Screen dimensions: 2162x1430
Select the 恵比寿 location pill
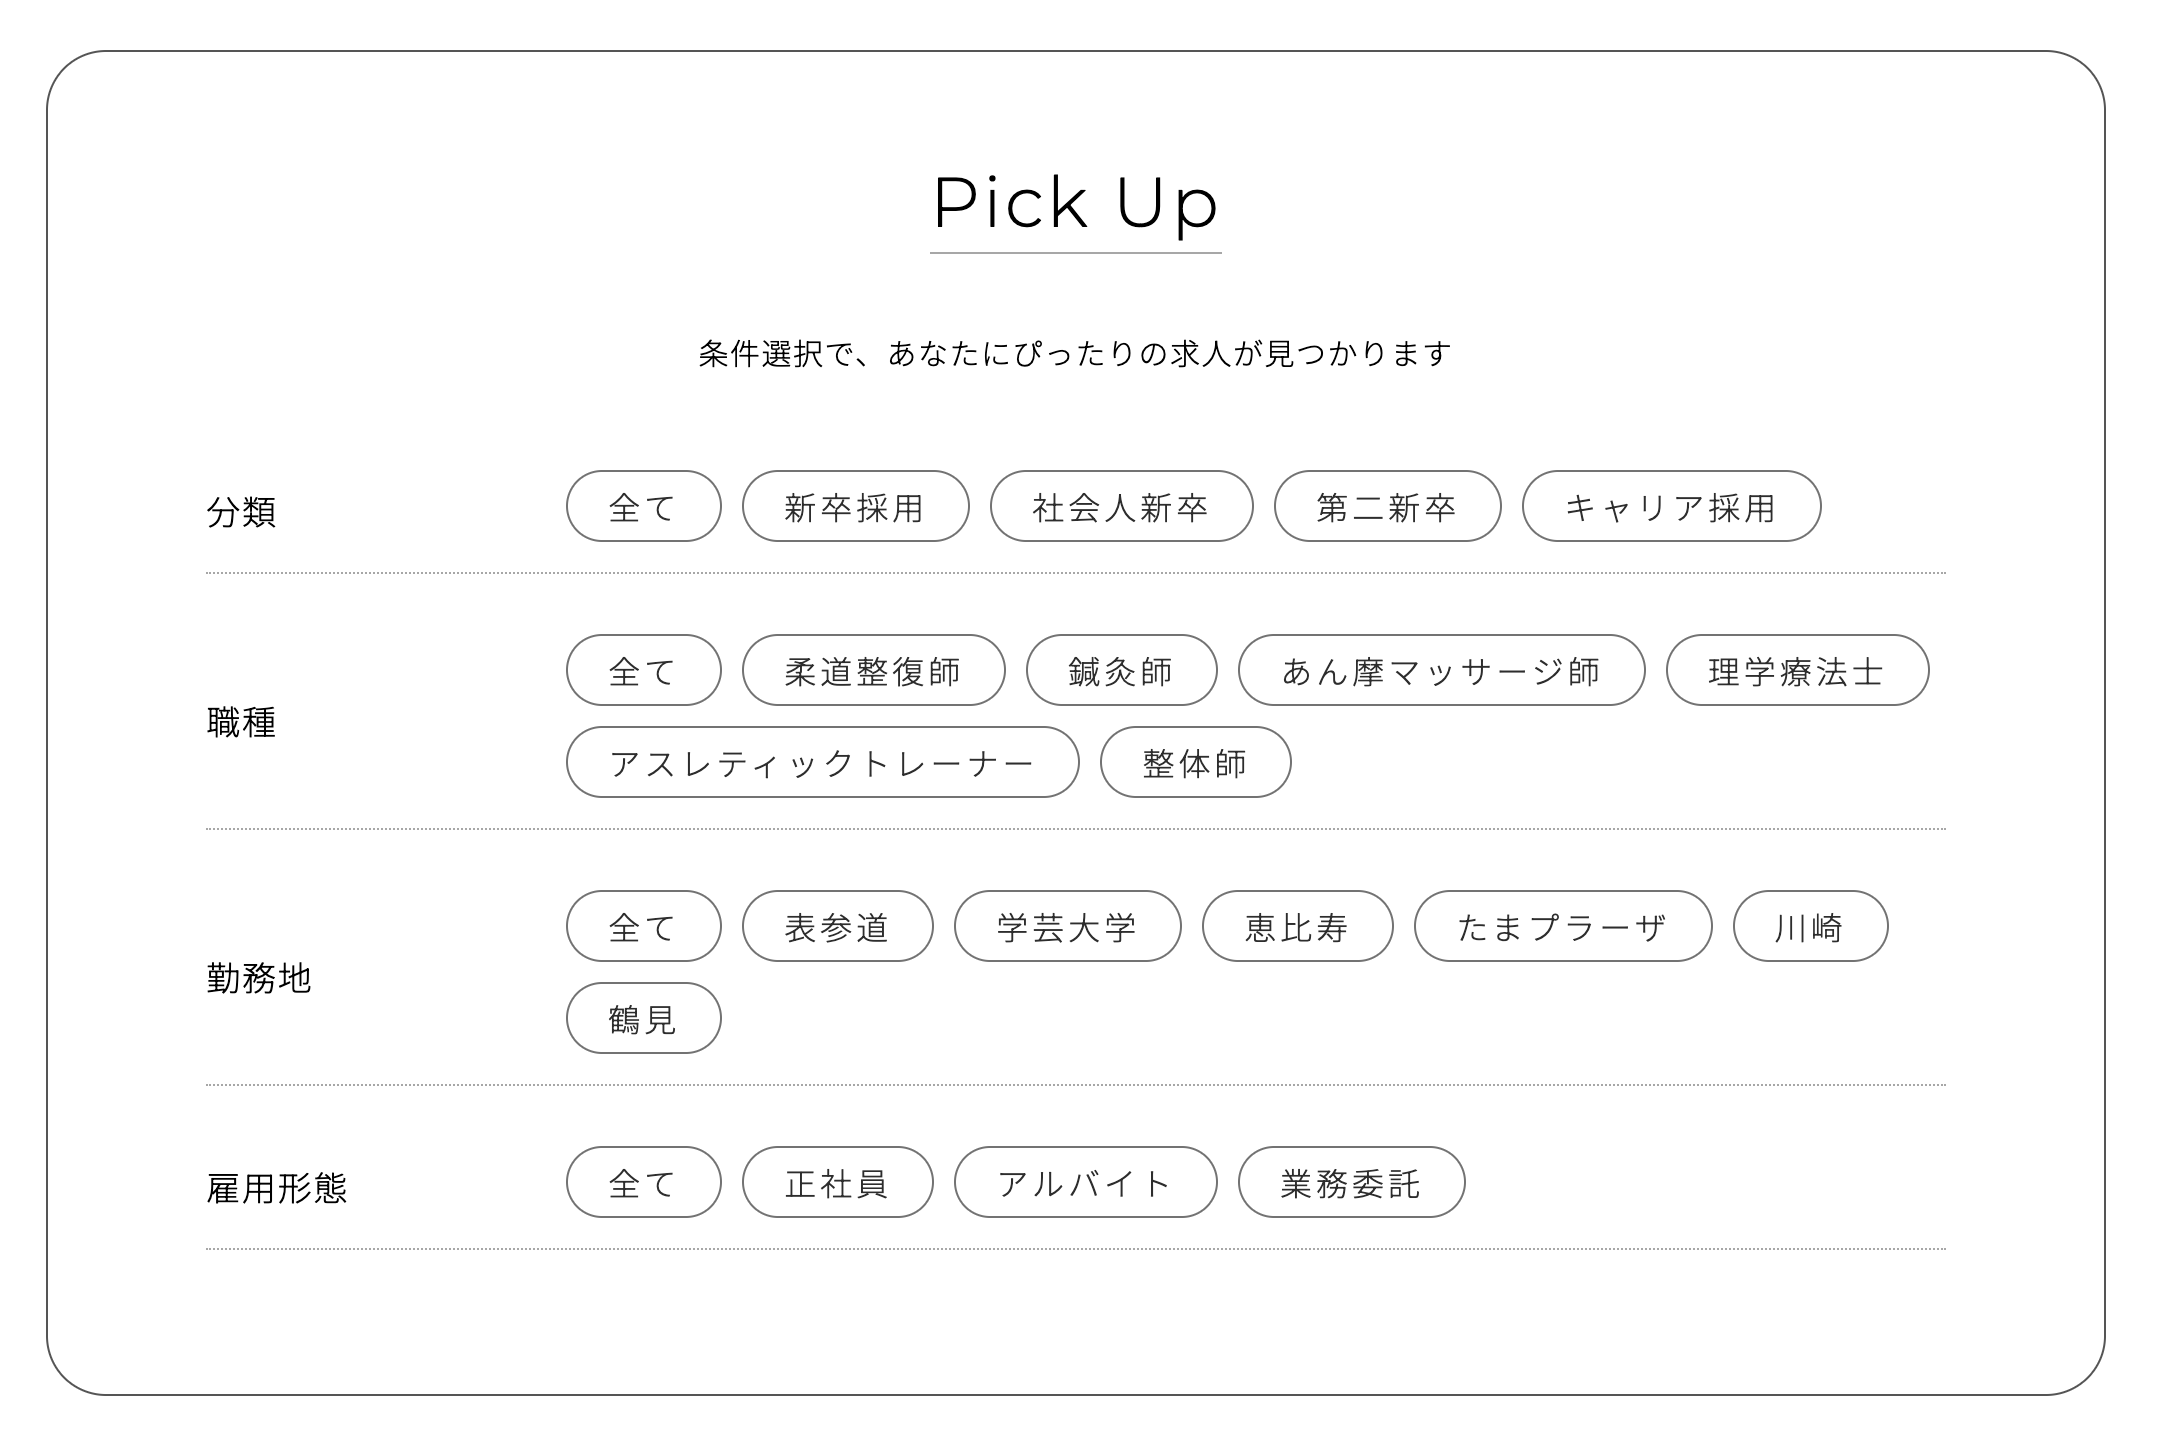click(x=1297, y=927)
